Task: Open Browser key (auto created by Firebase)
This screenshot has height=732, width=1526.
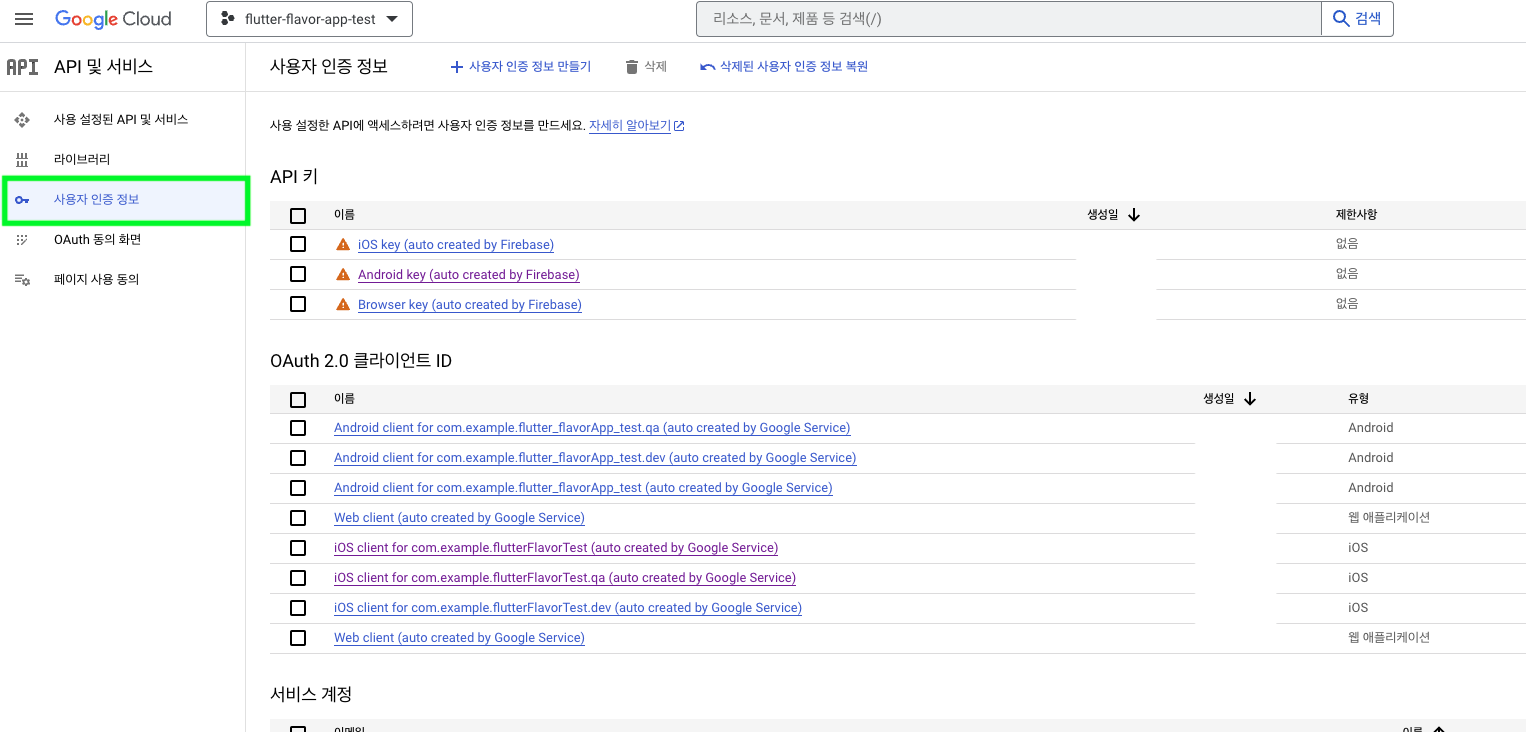Action: (470, 305)
